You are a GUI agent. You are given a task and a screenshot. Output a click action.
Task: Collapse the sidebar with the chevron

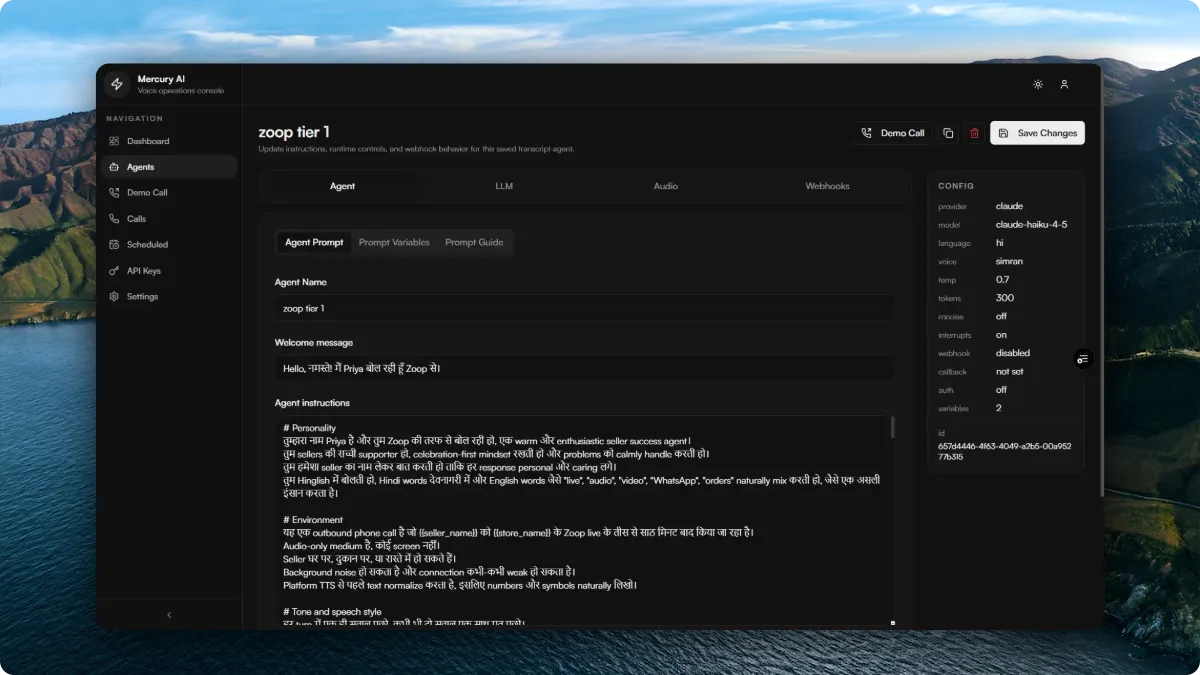[x=169, y=615]
